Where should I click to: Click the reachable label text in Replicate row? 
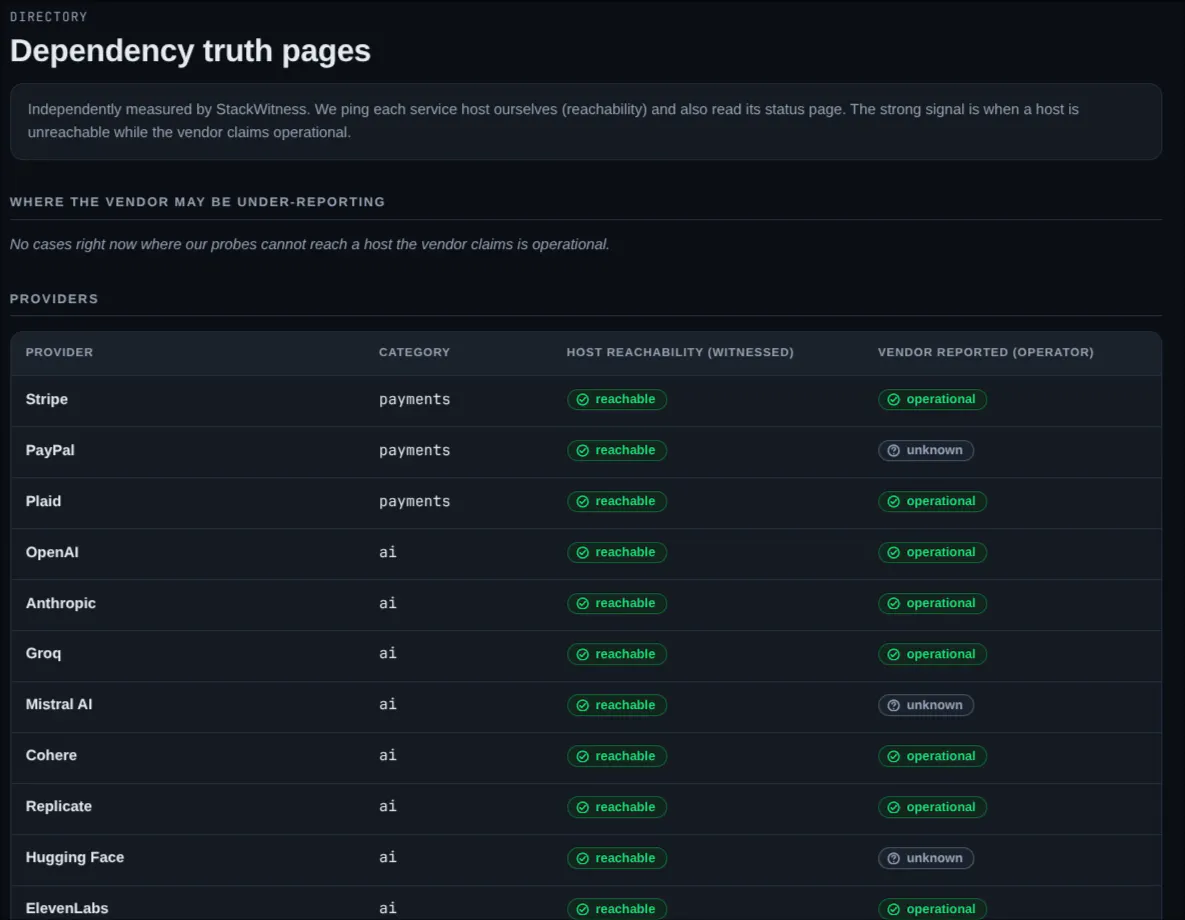coord(625,807)
